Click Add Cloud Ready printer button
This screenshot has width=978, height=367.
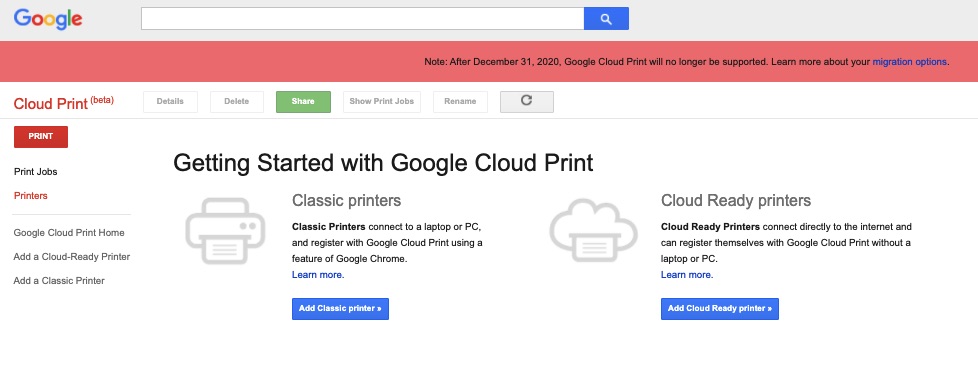pyautogui.click(x=720, y=308)
